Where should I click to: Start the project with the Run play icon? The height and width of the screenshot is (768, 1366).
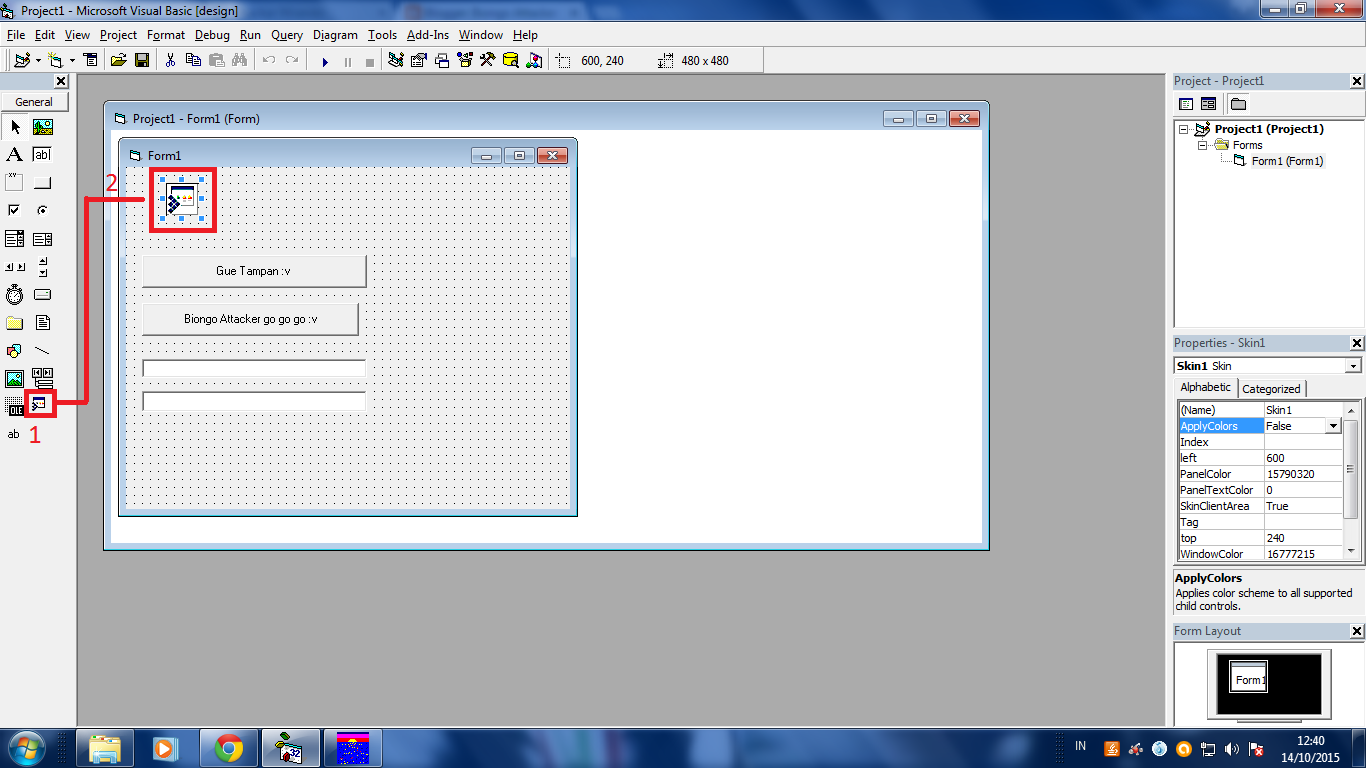point(325,61)
